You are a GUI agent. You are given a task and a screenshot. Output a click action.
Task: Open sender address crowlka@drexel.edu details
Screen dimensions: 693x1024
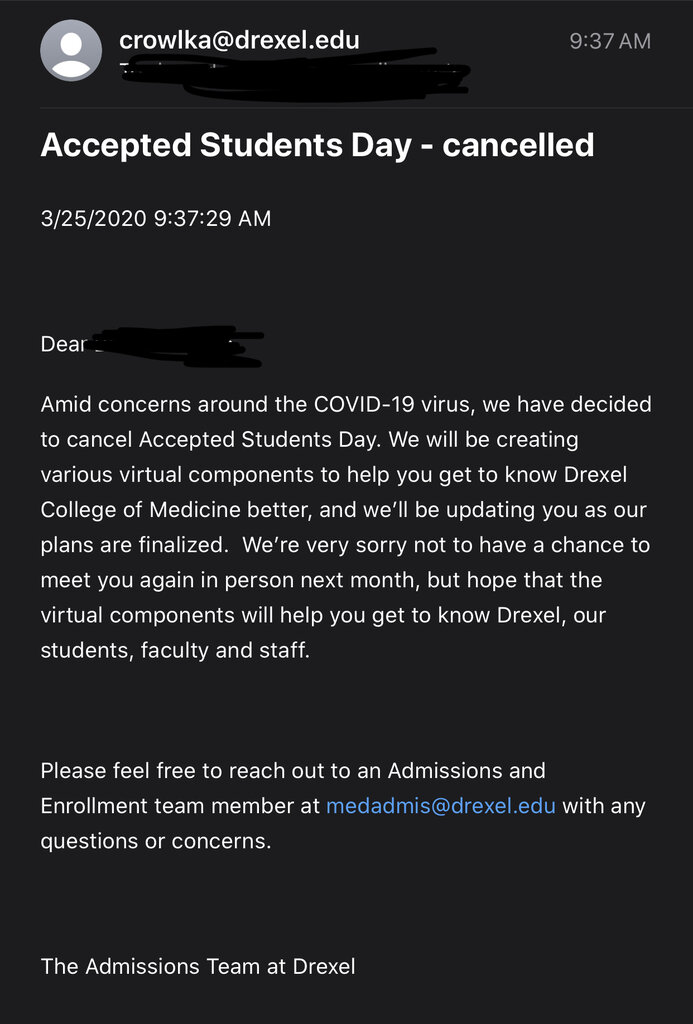pyautogui.click(x=239, y=40)
